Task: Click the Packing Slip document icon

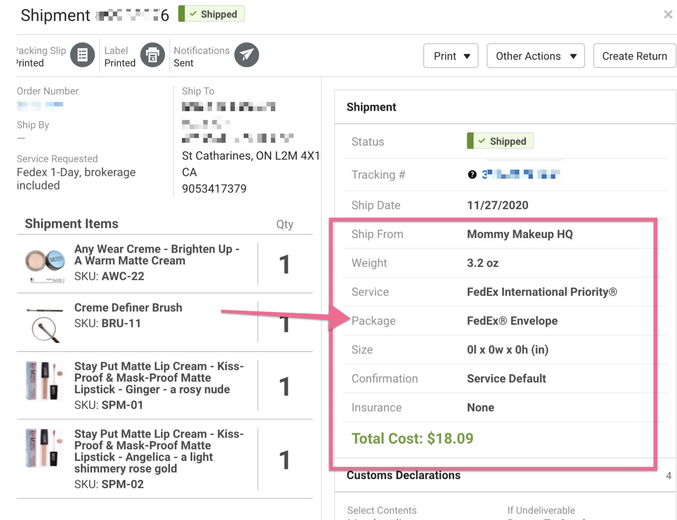Action: (x=83, y=56)
